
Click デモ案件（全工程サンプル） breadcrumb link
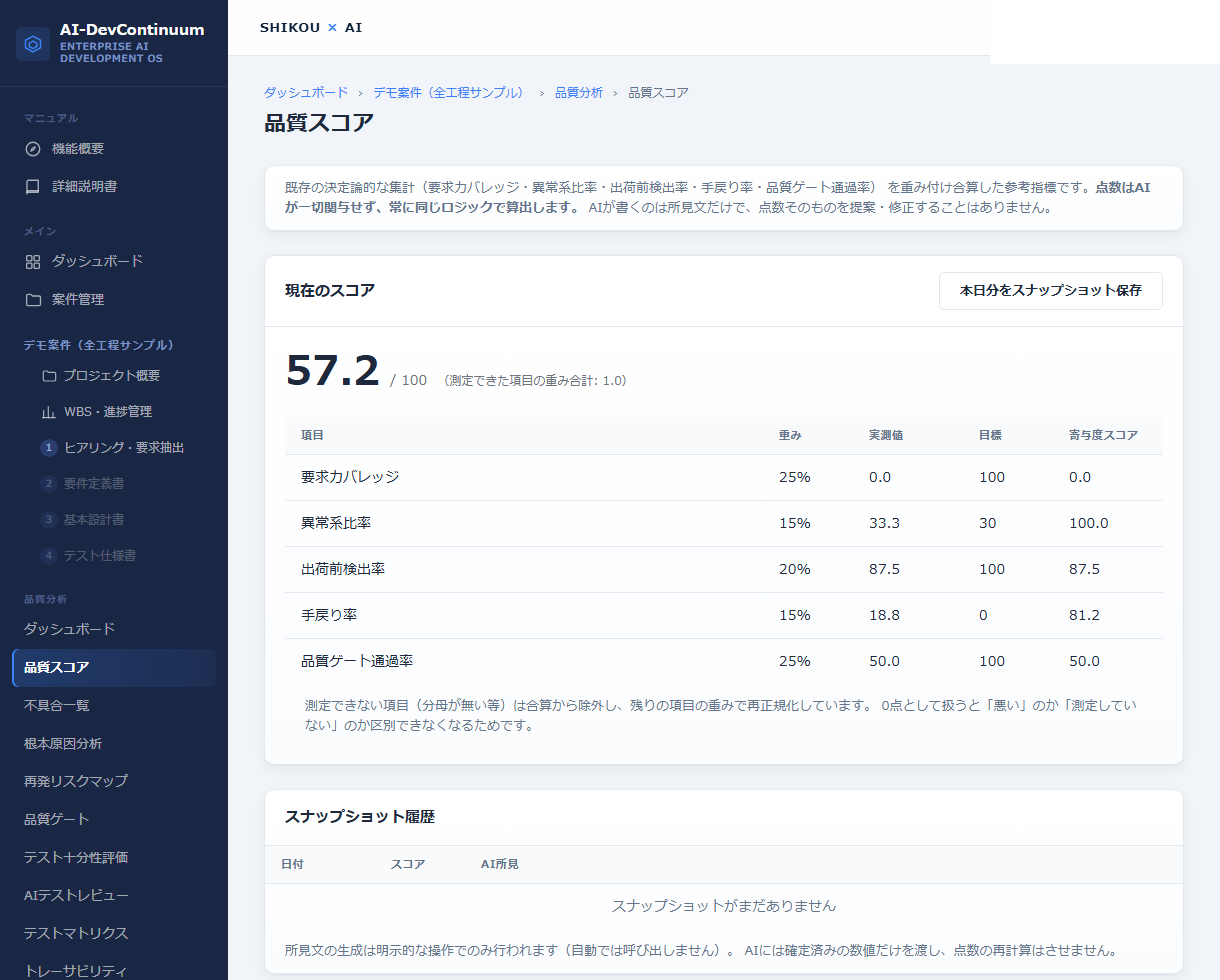pos(449,92)
